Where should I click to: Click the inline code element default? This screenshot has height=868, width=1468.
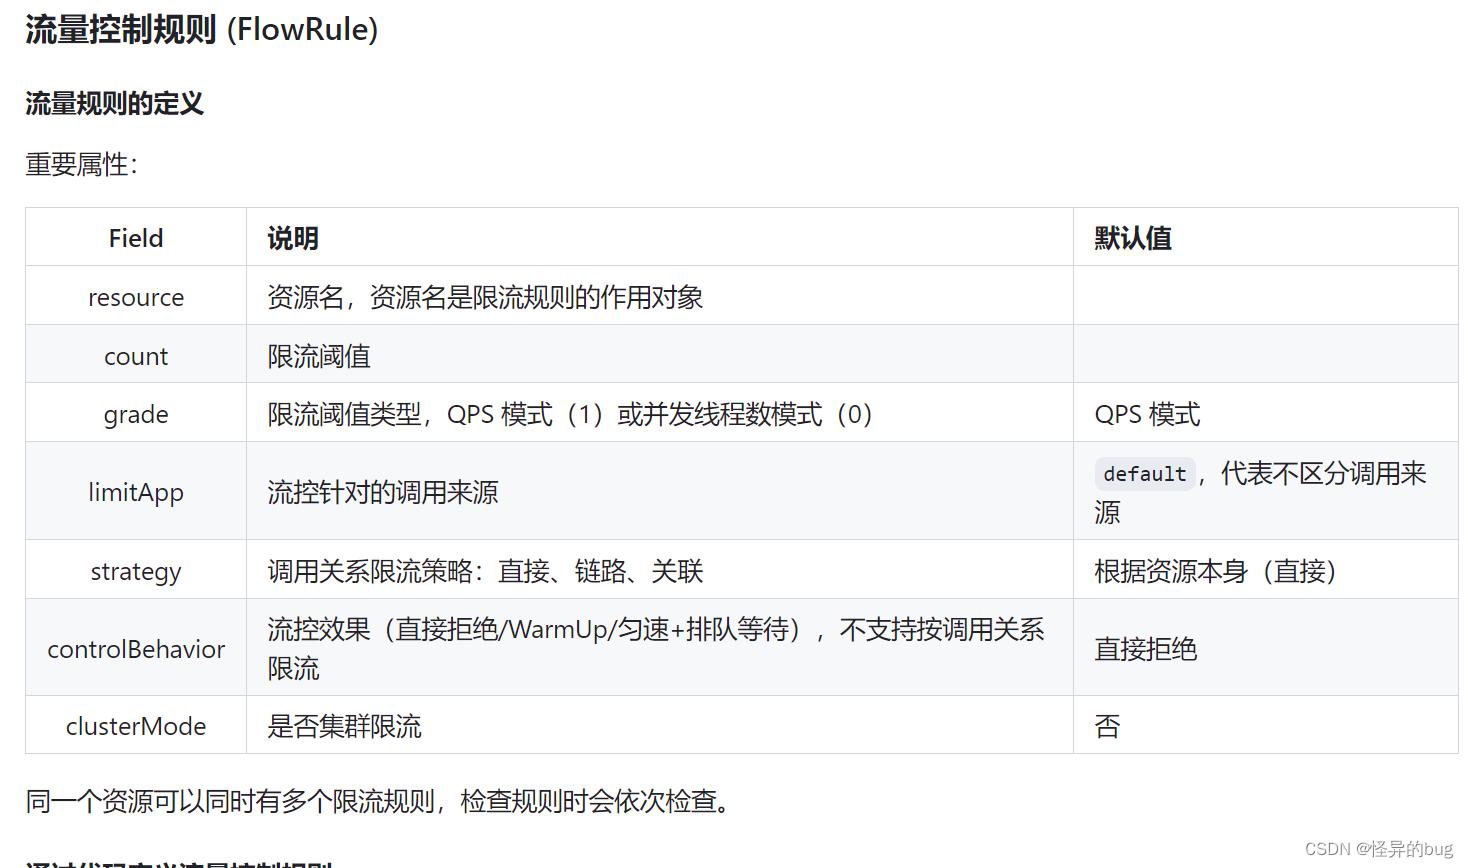1144,473
